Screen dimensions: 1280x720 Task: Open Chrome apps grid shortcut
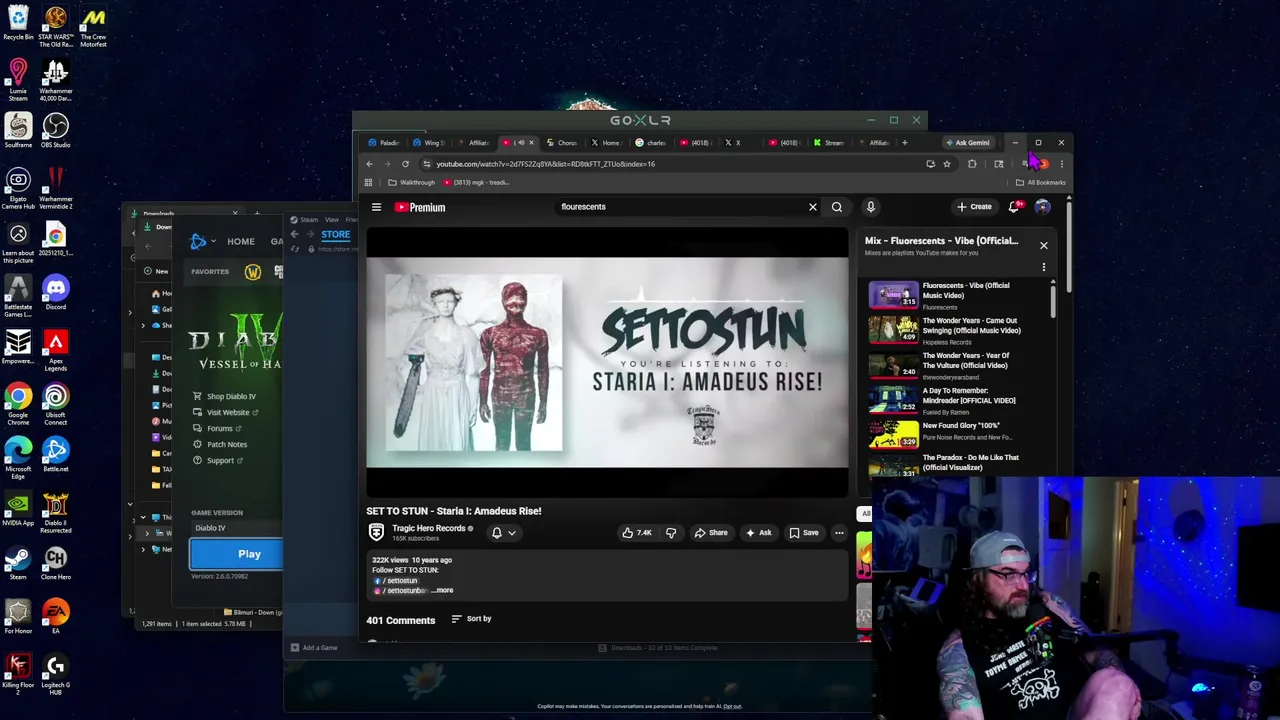pos(368,183)
